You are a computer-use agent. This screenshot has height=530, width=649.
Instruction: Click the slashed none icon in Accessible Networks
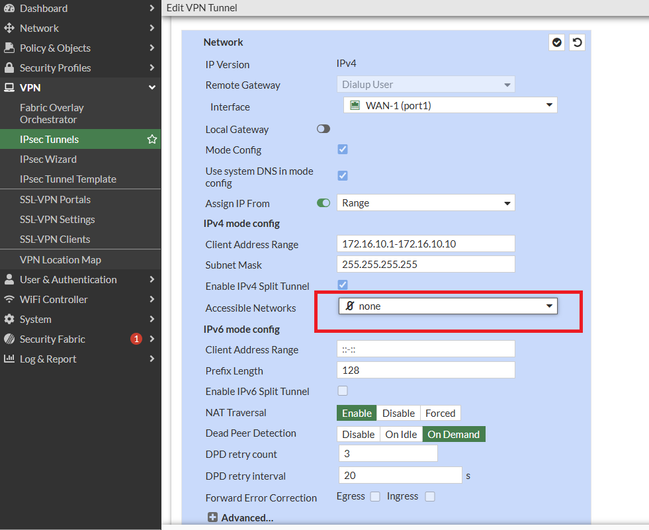[350, 306]
